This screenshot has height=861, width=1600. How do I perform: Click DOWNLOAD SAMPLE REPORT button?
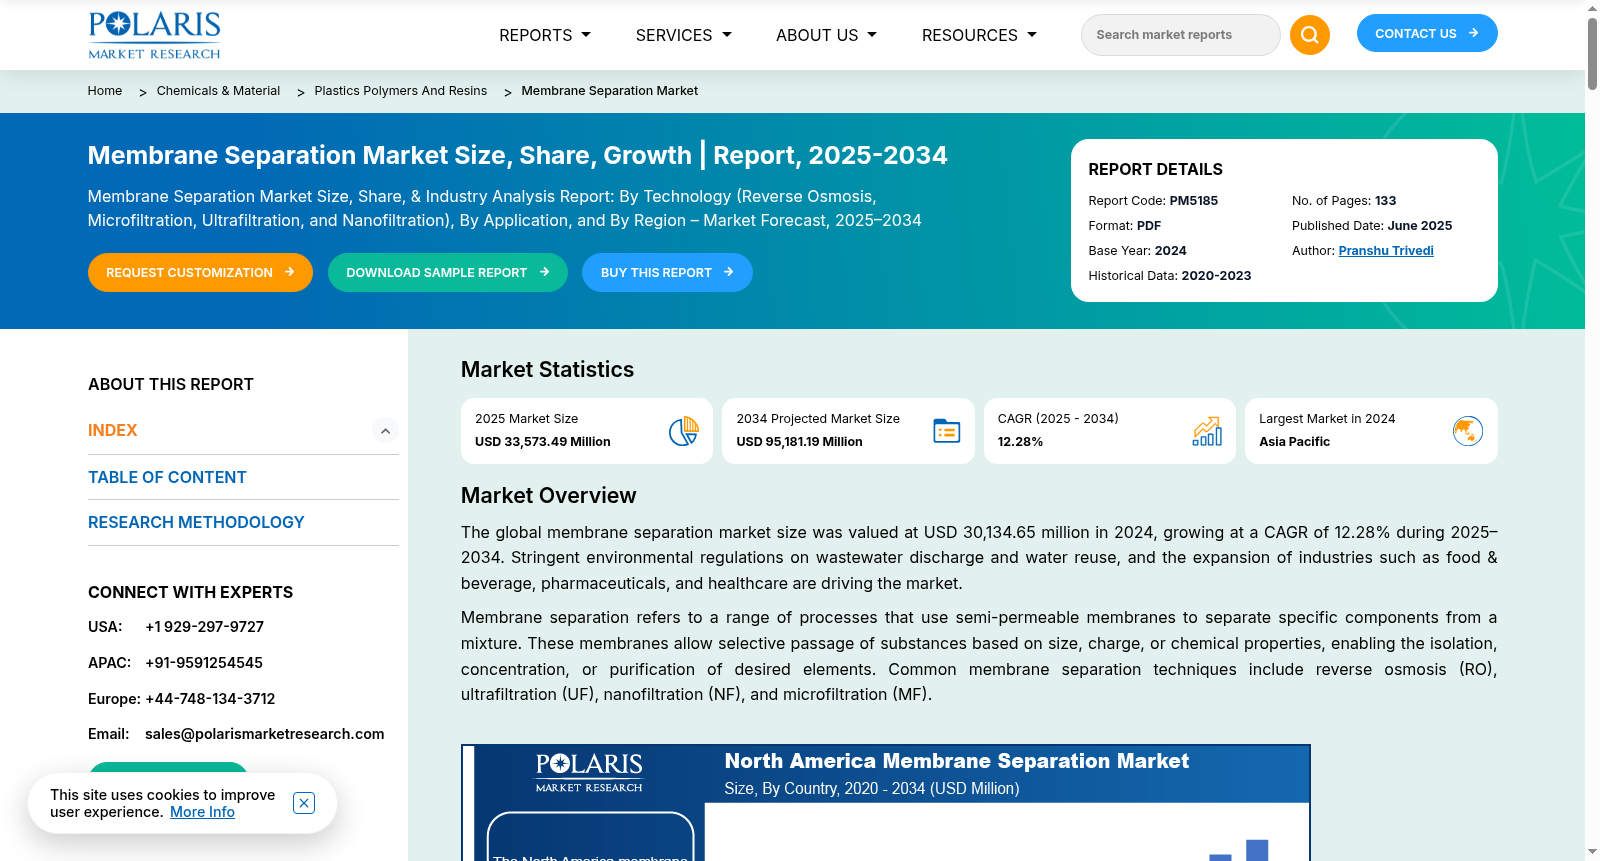click(448, 272)
